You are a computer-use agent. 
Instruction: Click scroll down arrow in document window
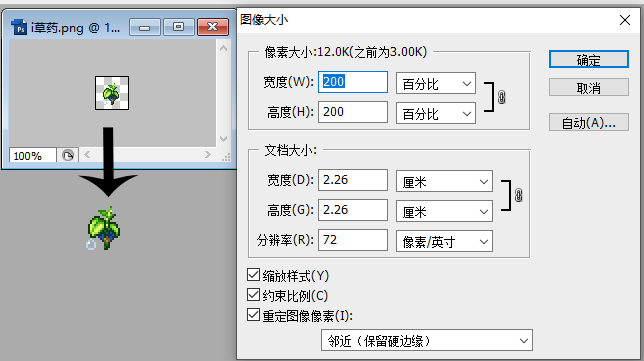(223, 138)
